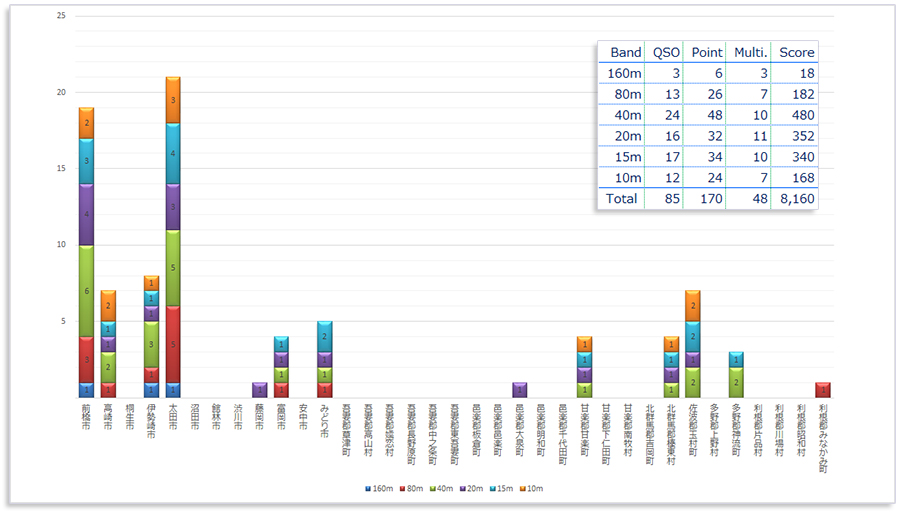
Task: Click the 80m legend marker
Action: tap(402, 489)
